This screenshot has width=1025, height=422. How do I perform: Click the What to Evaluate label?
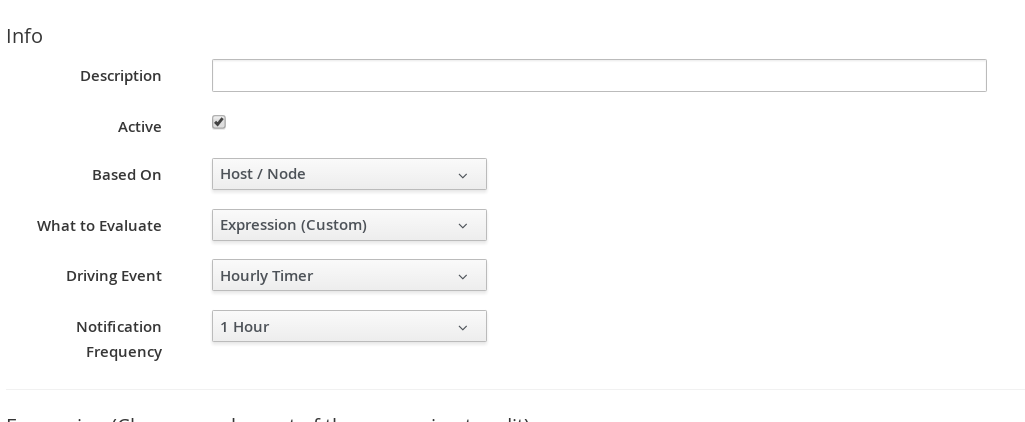(99, 226)
